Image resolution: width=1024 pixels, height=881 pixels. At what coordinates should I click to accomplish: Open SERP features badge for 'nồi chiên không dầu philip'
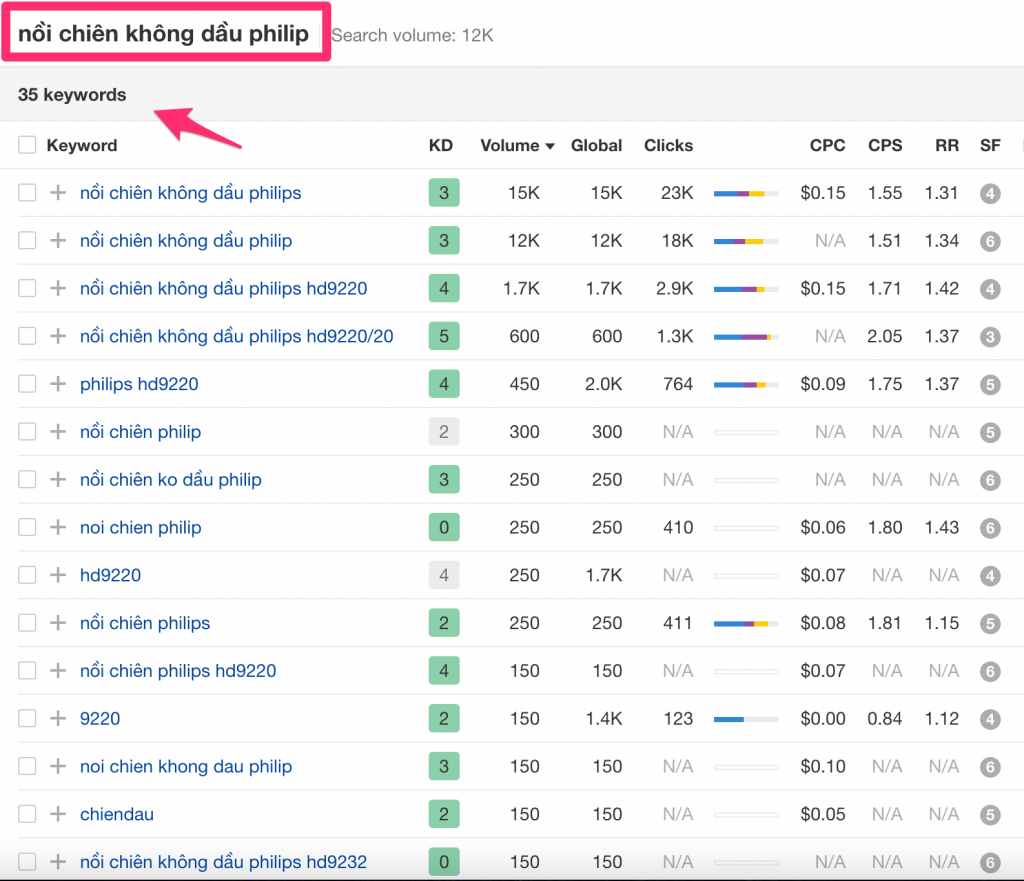pos(990,241)
